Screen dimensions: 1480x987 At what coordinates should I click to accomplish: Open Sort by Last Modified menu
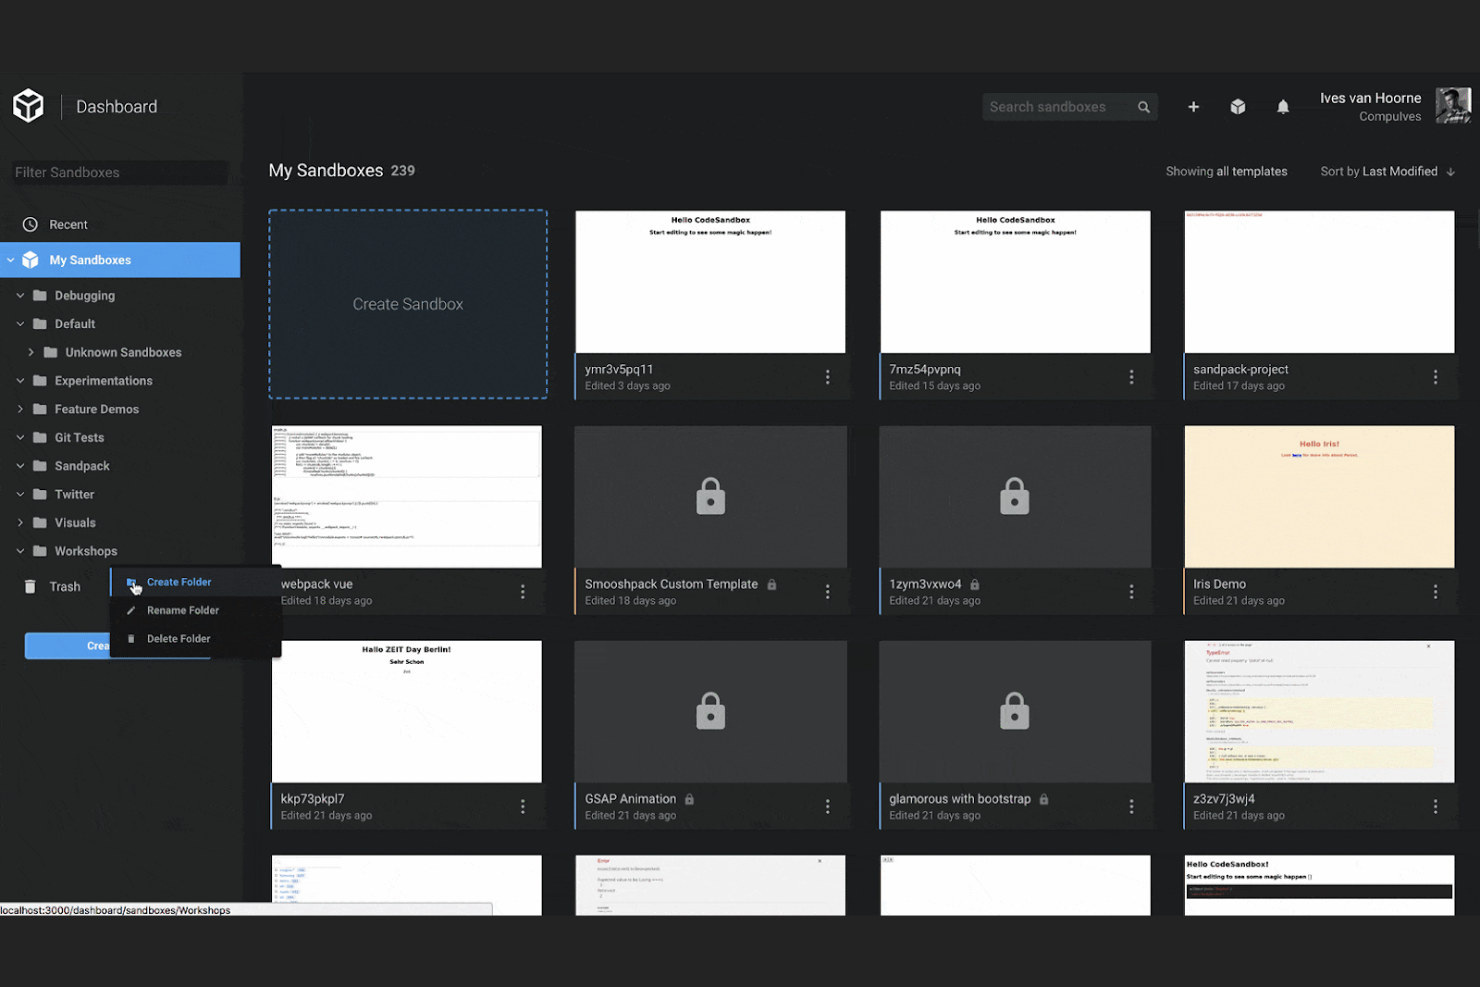1379,171
